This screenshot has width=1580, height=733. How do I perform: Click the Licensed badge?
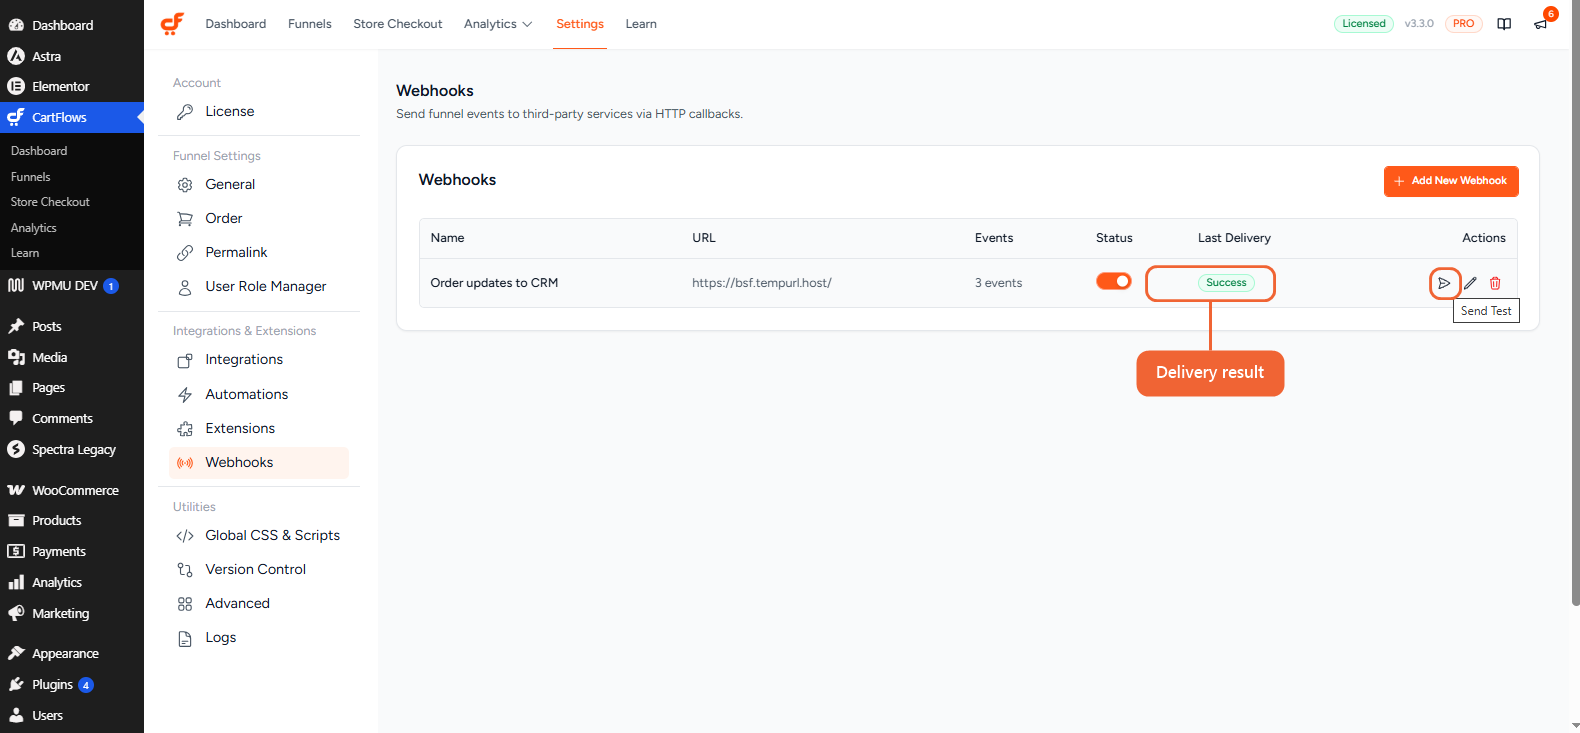[x=1364, y=24]
